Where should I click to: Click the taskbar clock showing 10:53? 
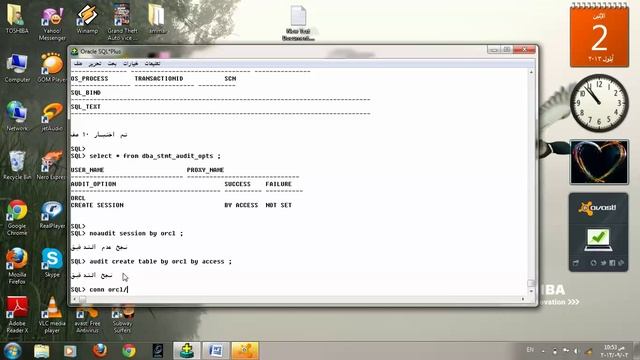pyautogui.click(x=614, y=351)
